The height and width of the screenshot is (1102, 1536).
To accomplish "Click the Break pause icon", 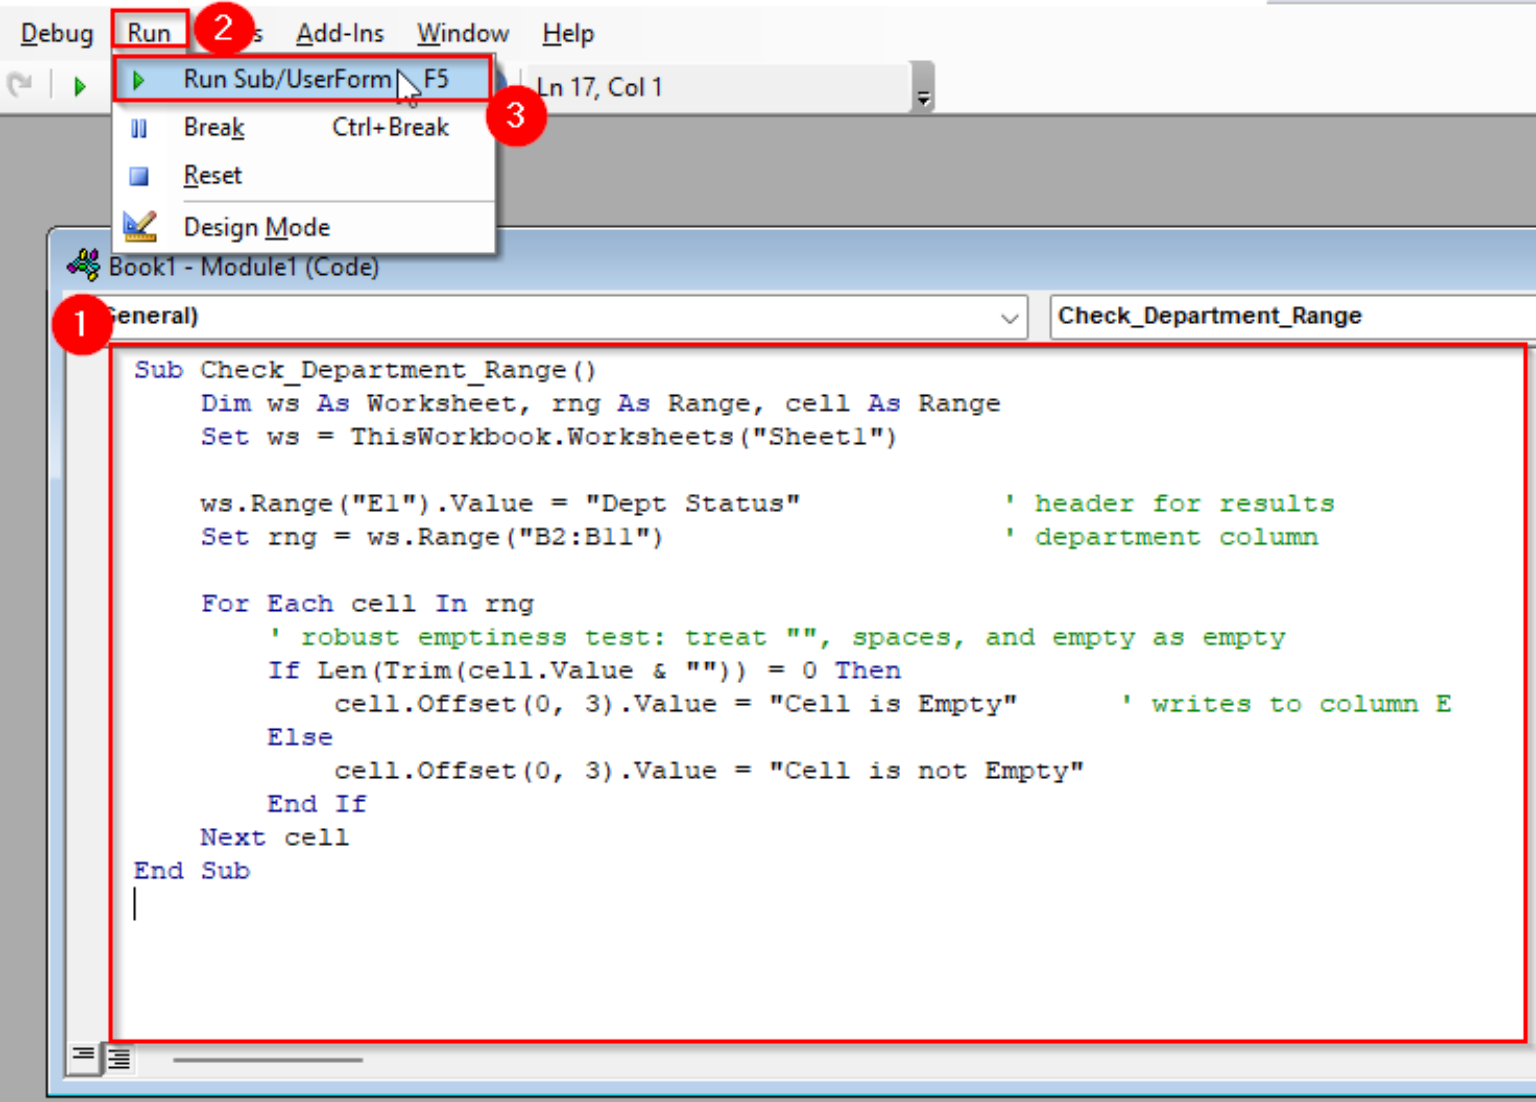I will [x=139, y=127].
